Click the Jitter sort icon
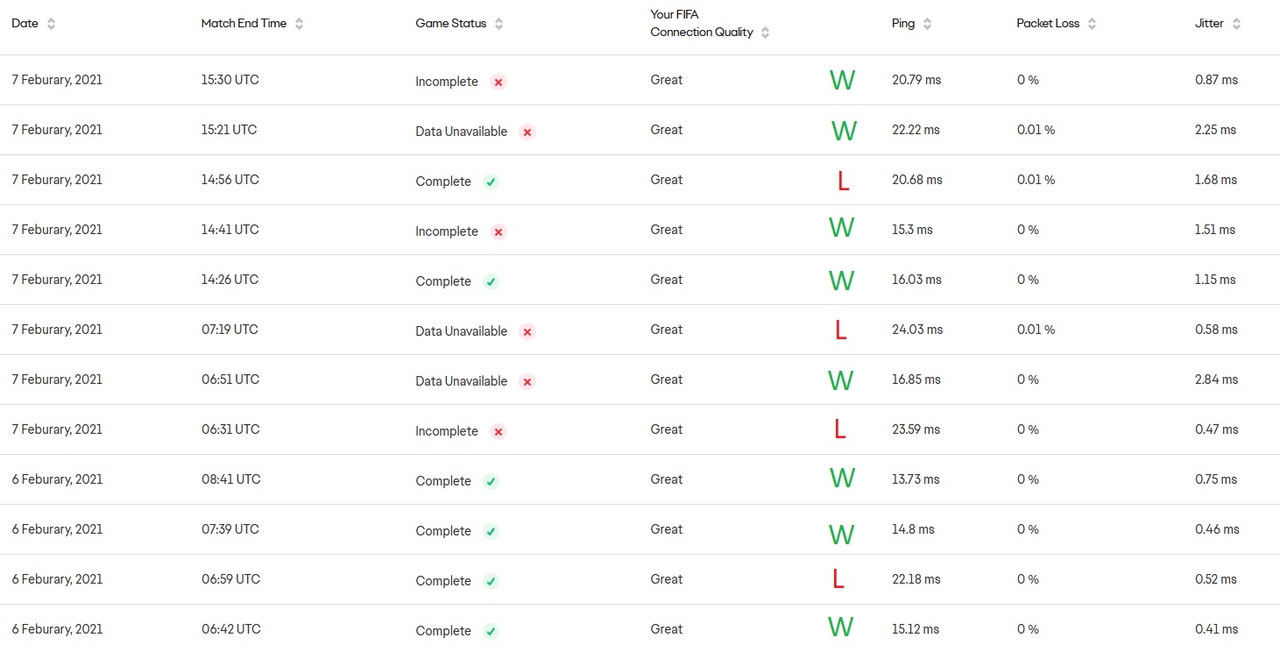The width and height of the screenshot is (1280, 653). coord(1236,24)
